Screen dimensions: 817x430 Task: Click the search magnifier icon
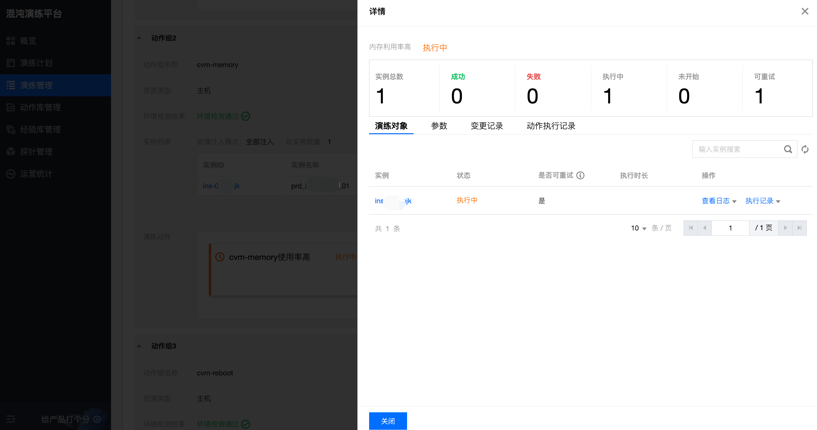[788, 149]
